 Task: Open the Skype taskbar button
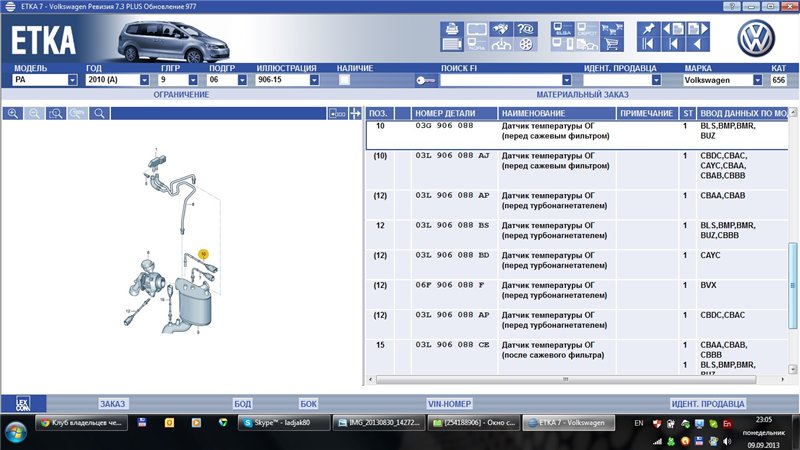click(x=284, y=422)
